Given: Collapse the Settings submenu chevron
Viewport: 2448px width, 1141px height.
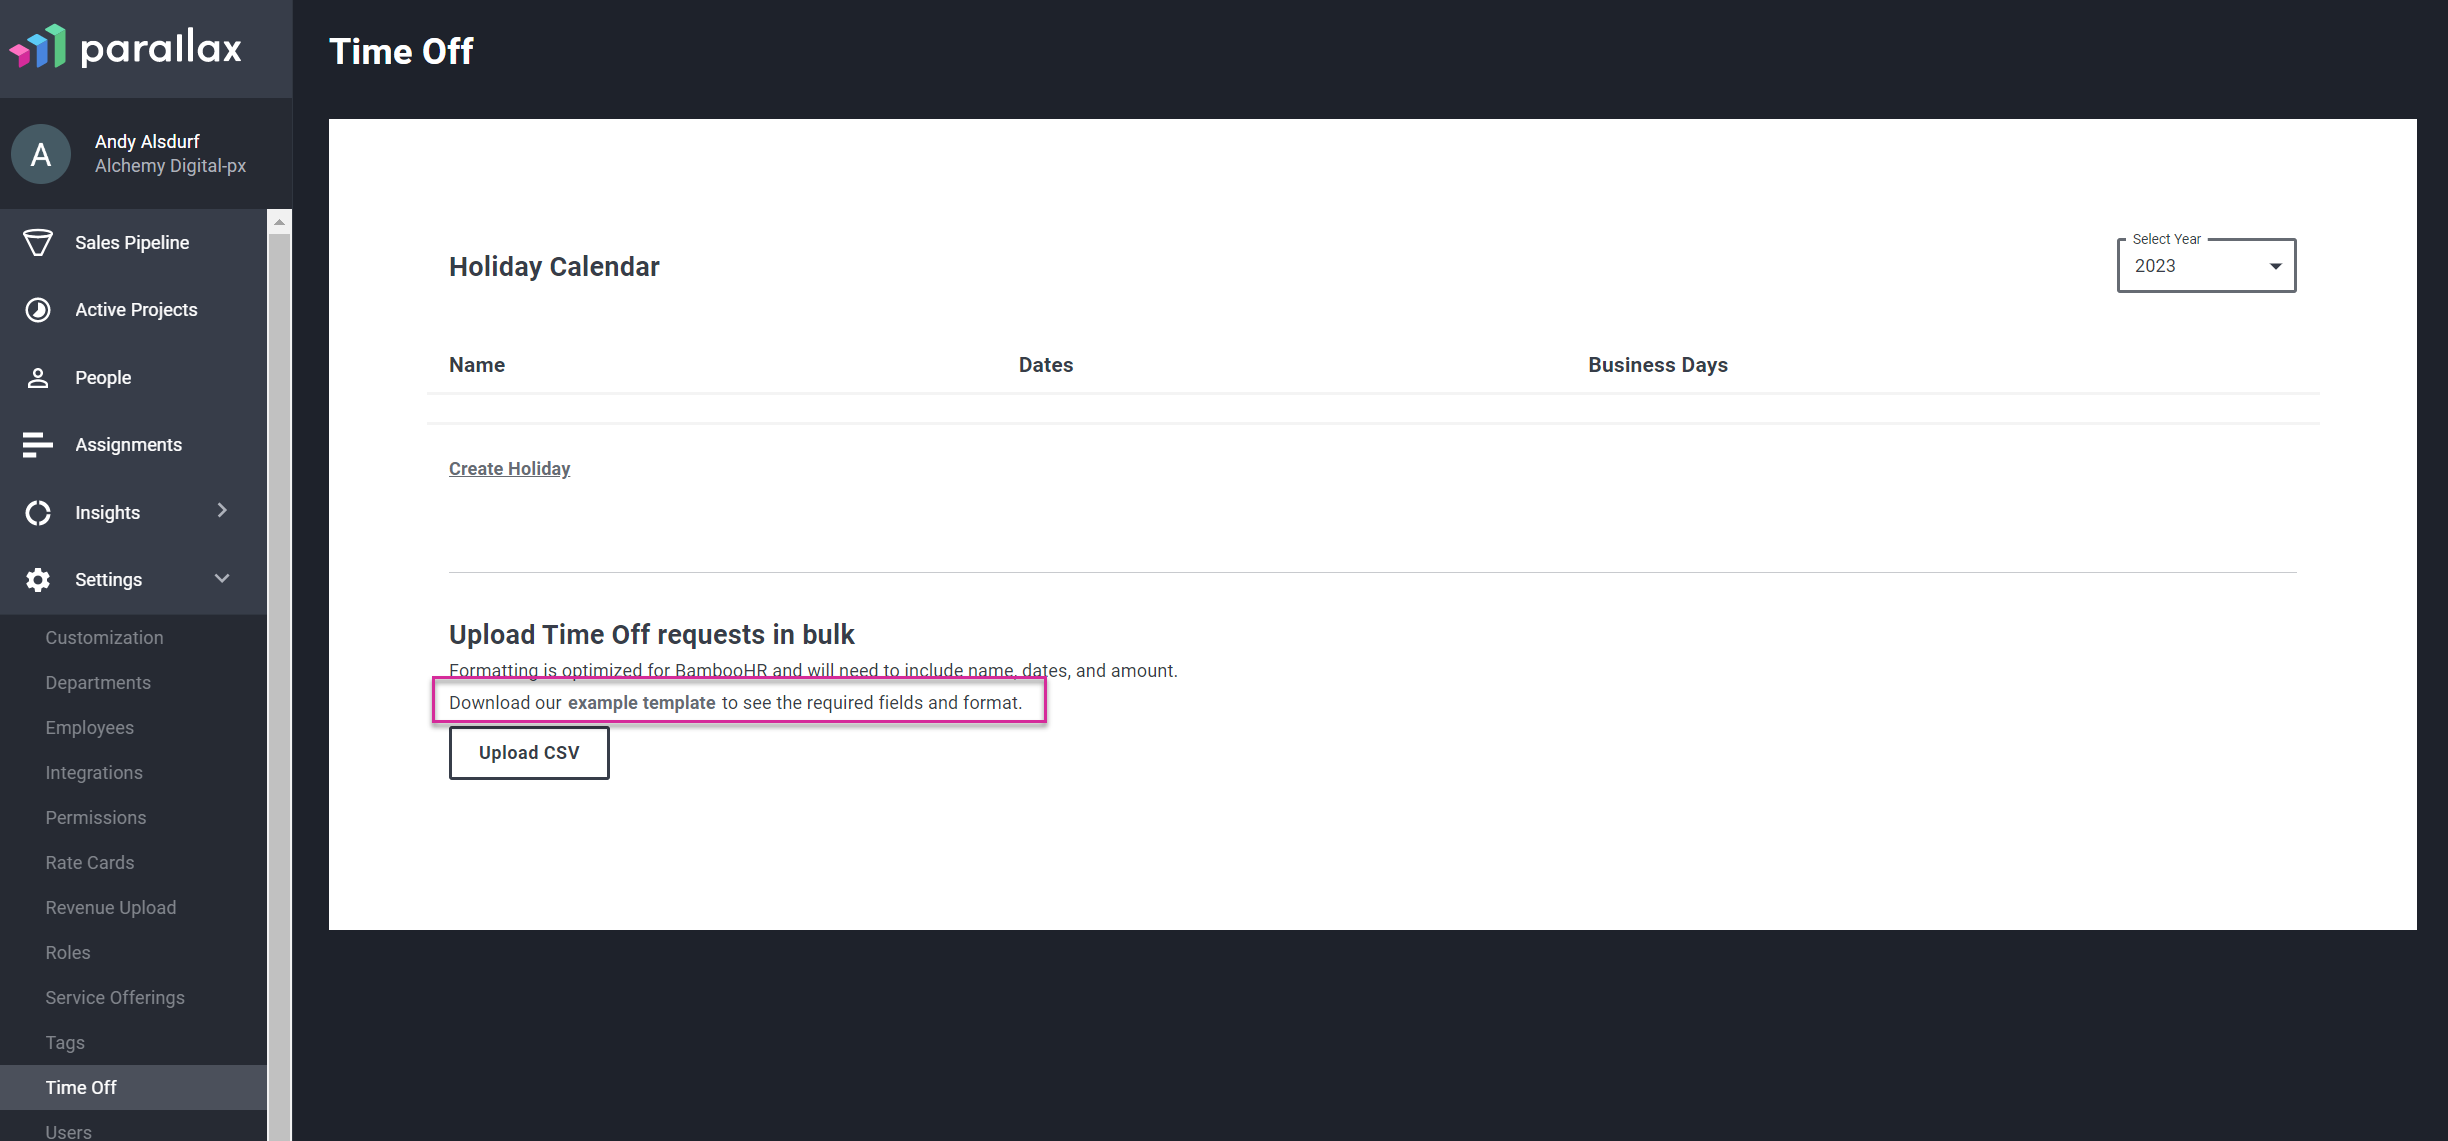Looking at the screenshot, I should click(222, 579).
